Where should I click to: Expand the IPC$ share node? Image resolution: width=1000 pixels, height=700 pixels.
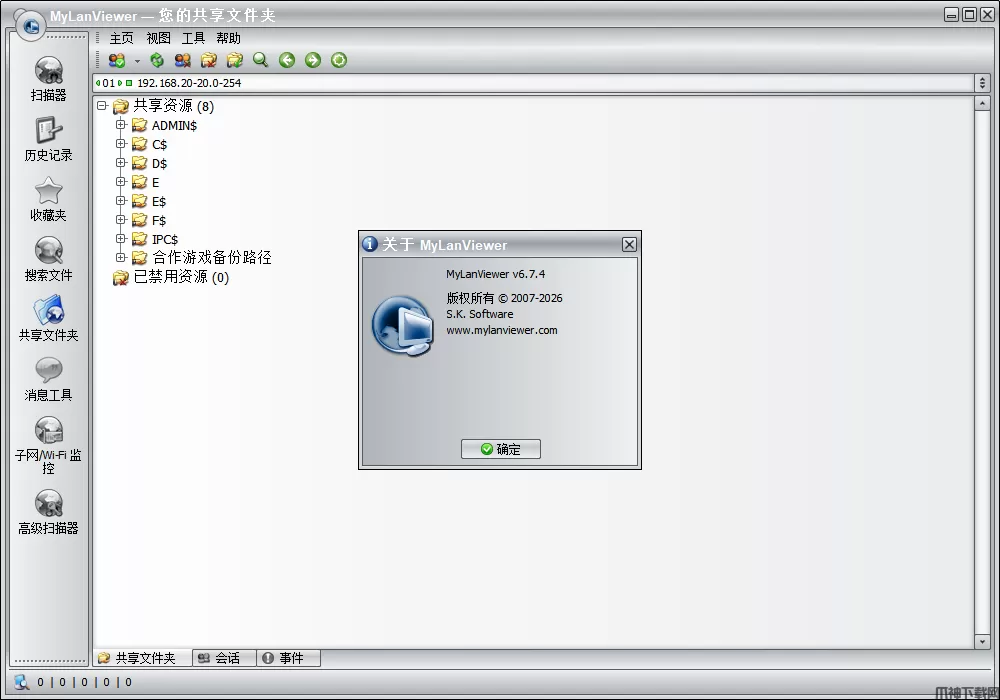pos(121,238)
